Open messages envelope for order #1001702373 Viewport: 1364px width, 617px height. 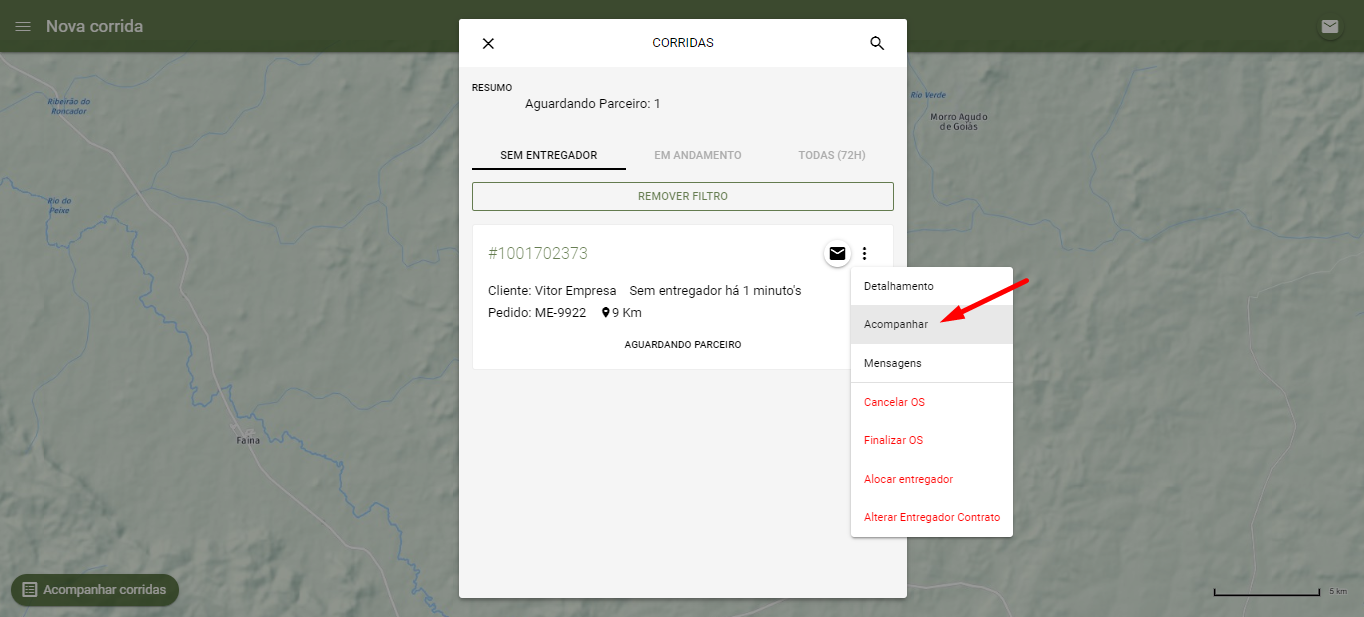(838, 254)
